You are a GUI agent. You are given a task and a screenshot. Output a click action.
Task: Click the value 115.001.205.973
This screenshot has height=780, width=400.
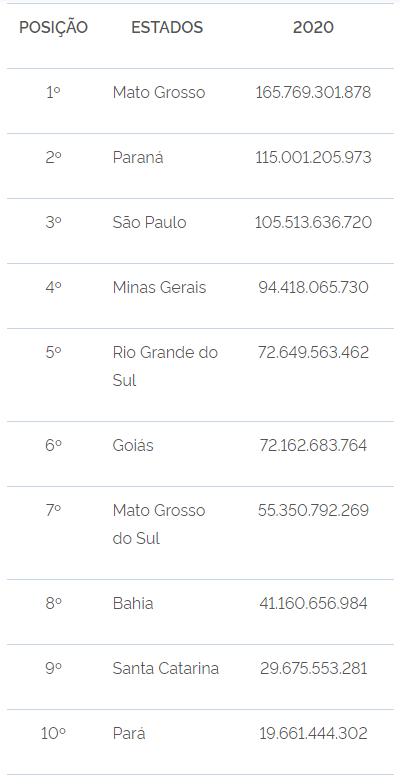(313, 157)
